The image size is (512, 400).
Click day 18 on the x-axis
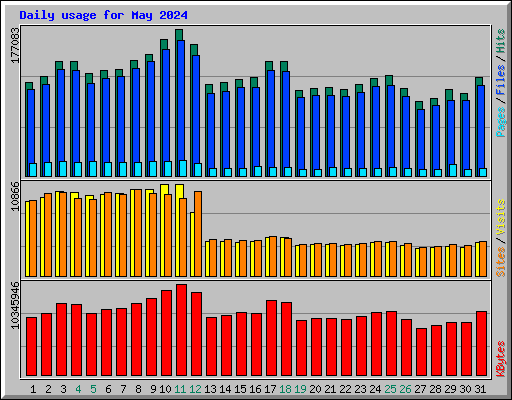285,389
